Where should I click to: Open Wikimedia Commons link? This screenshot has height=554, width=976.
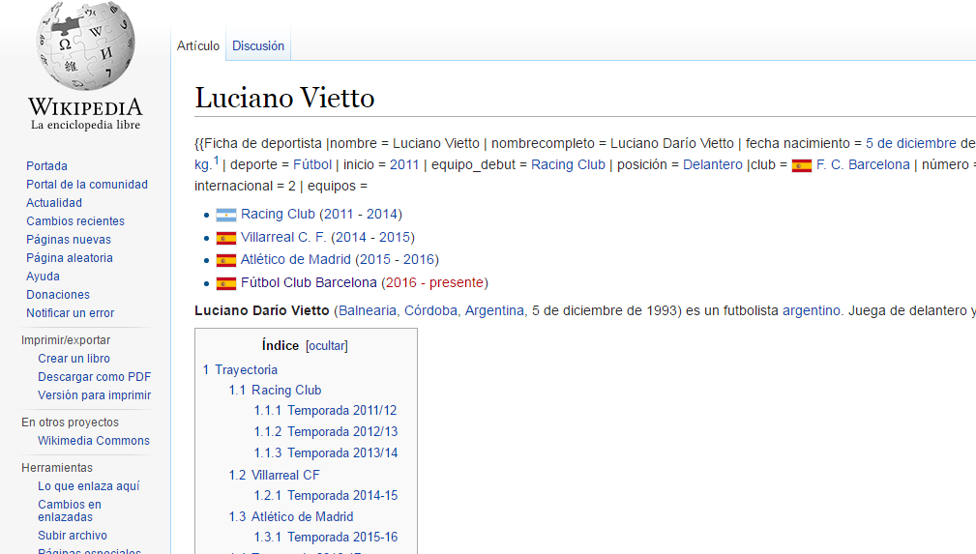click(94, 441)
